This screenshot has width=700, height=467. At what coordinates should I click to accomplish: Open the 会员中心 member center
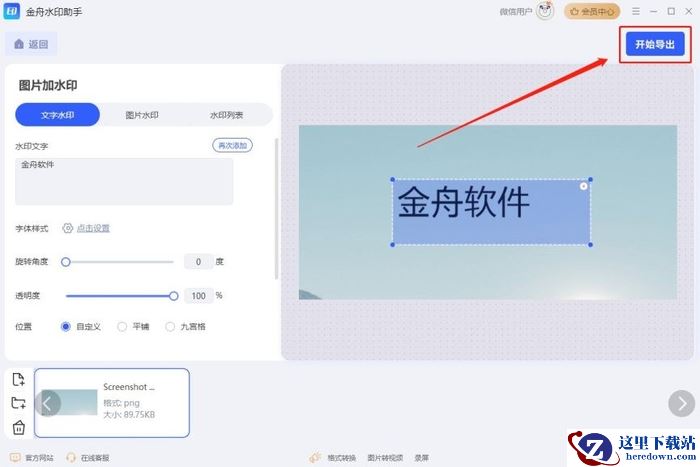[x=592, y=11]
